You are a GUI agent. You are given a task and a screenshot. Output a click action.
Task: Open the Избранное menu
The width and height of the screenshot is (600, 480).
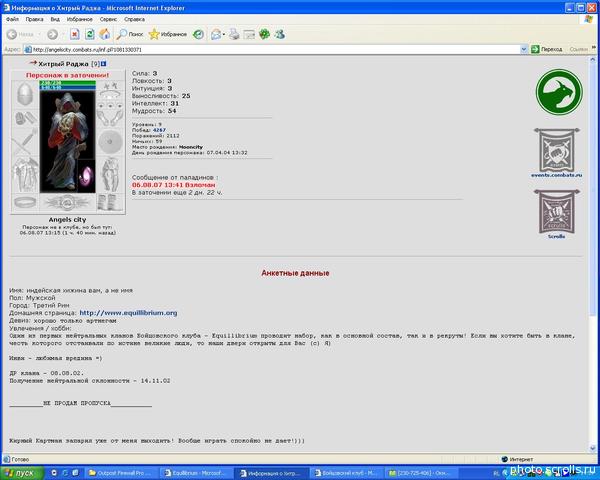80,19
